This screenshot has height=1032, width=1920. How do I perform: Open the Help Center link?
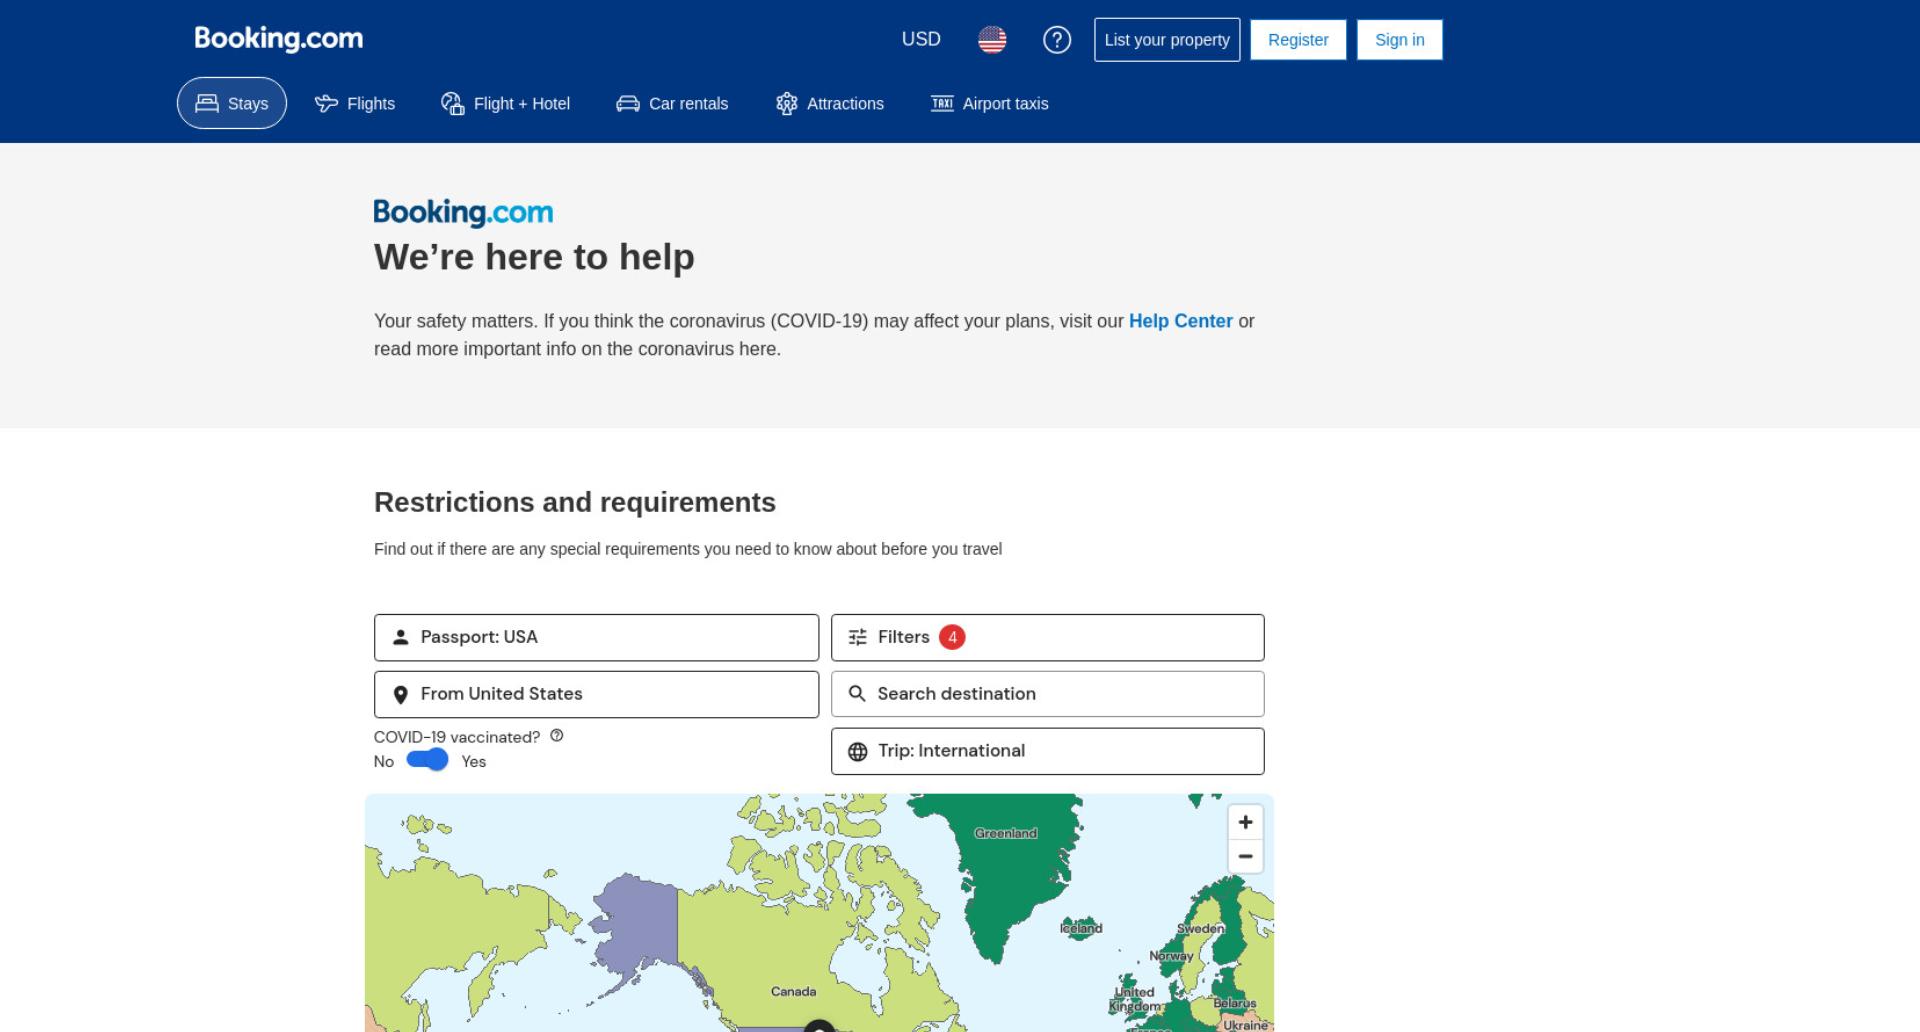click(1181, 321)
